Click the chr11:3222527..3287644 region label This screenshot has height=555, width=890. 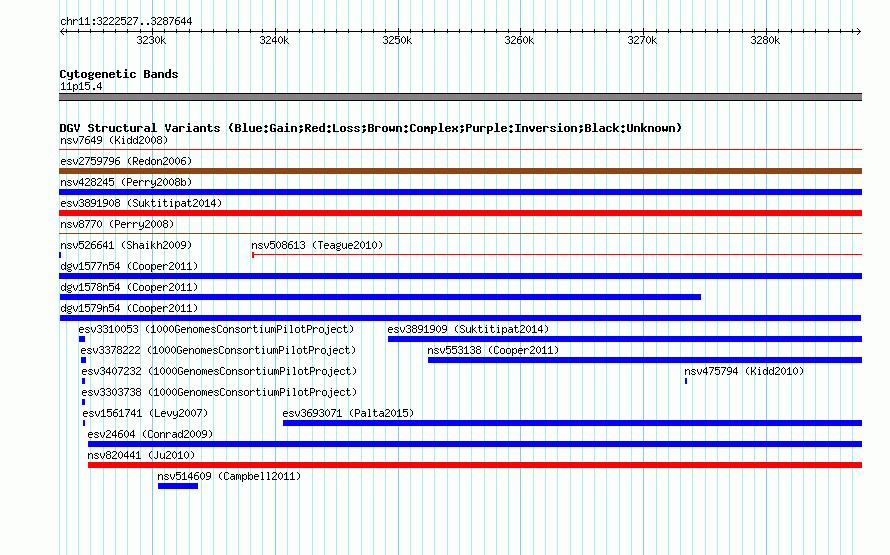pos(126,21)
